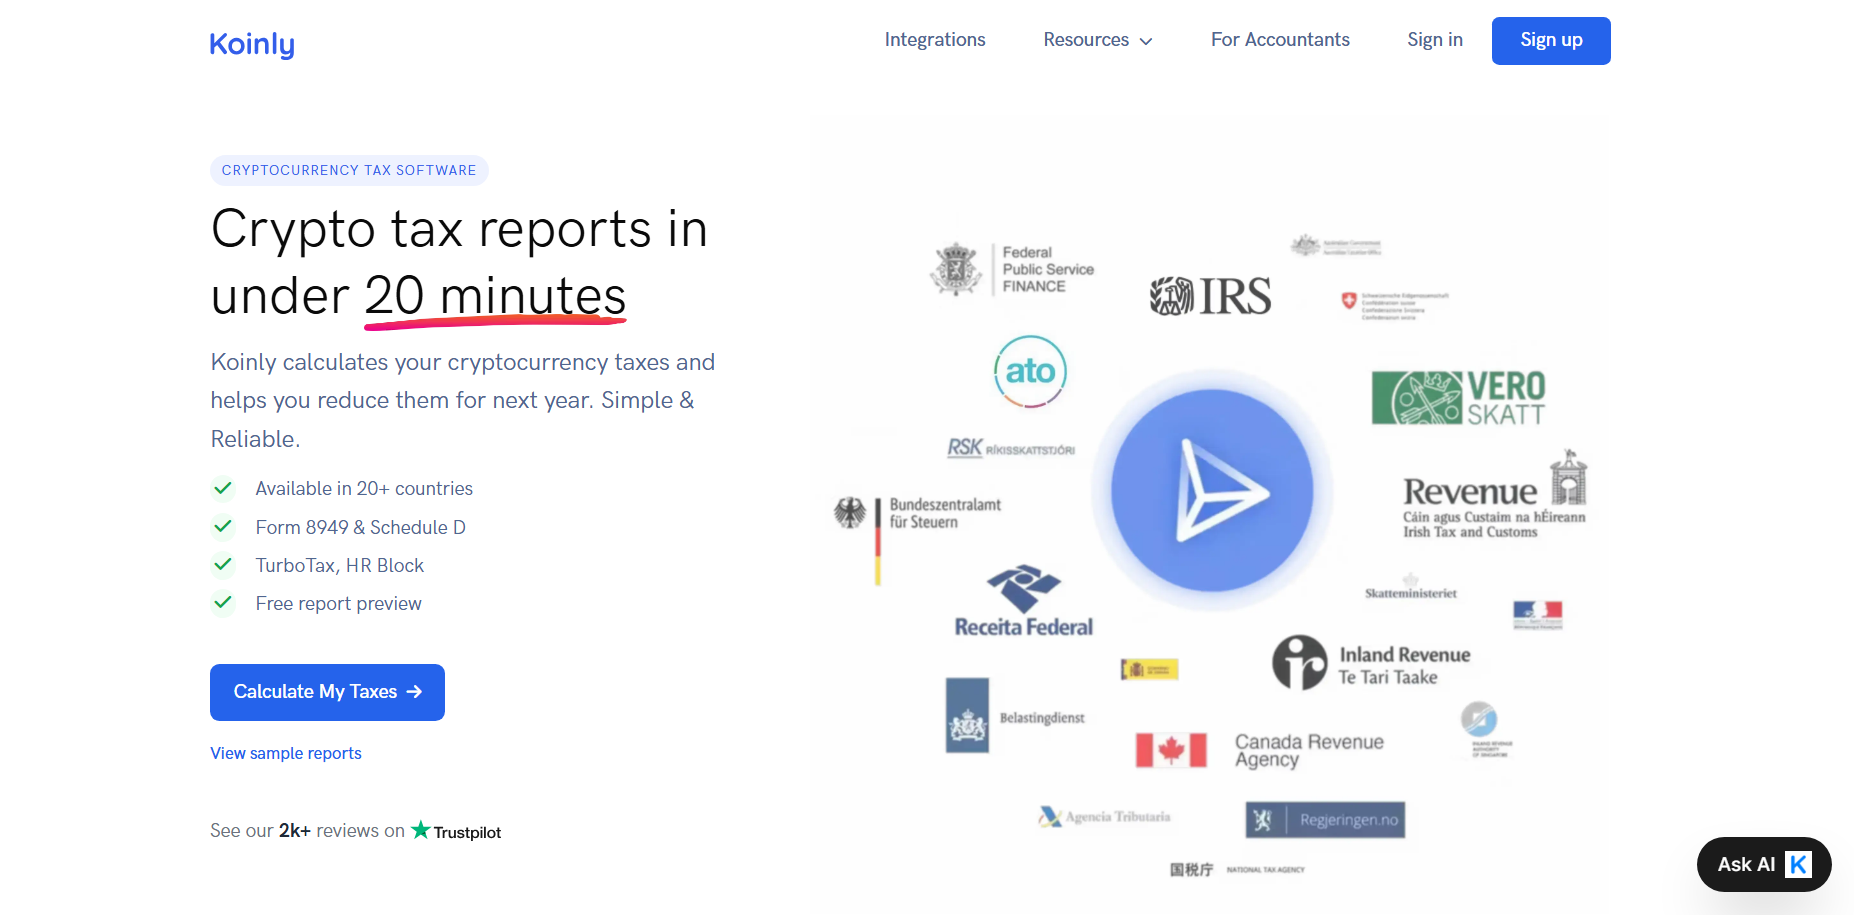1854x915 pixels.
Task: Click the Inland Revenue logo icon
Action: click(x=1299, y=662)
